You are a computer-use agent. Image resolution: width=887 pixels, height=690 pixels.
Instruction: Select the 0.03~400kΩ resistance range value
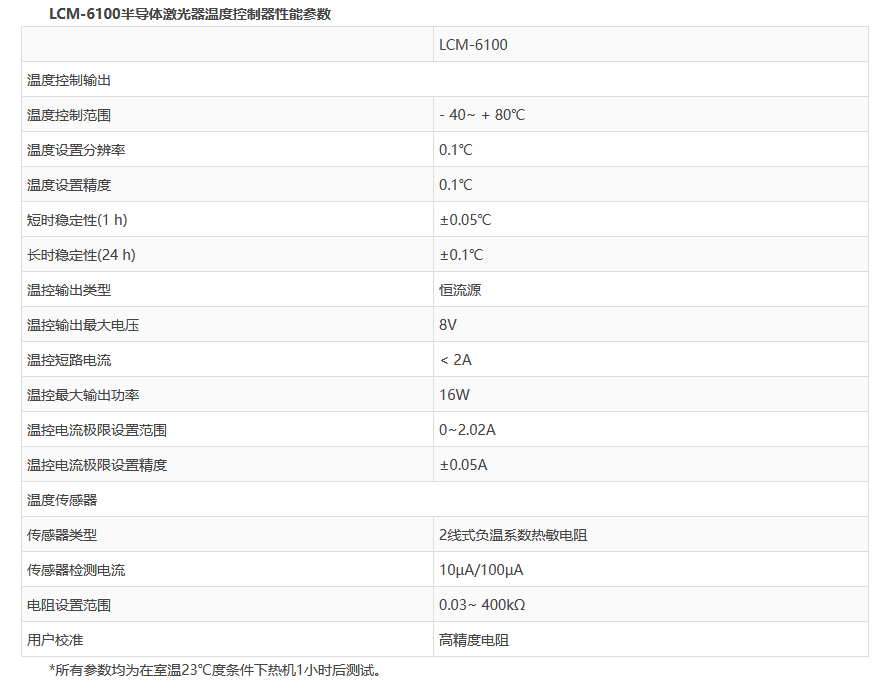(x=482, y=605)
